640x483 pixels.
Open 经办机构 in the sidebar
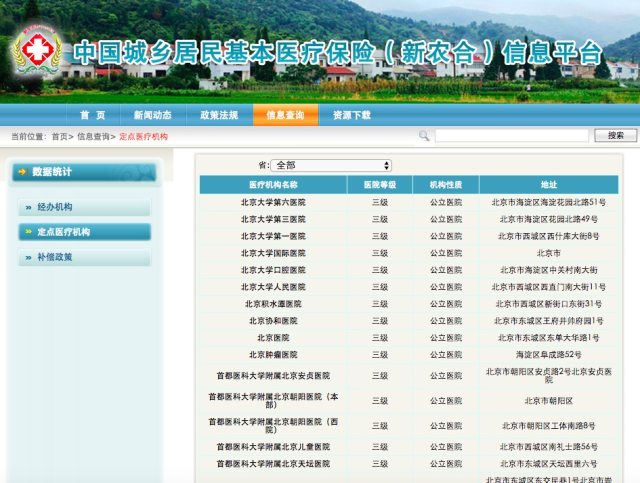(84, 207)
